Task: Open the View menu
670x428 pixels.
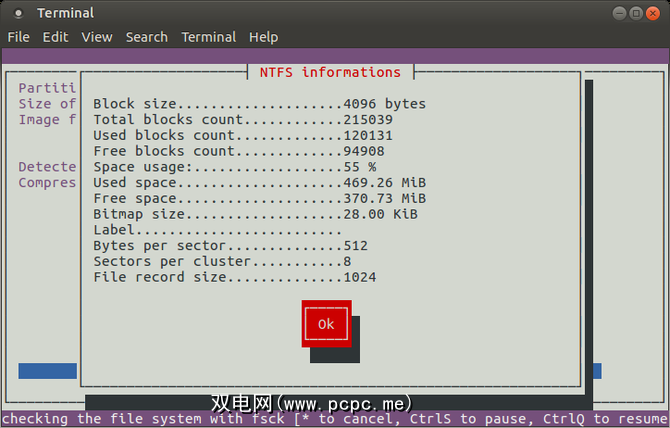Action: (x=97, y=37)
